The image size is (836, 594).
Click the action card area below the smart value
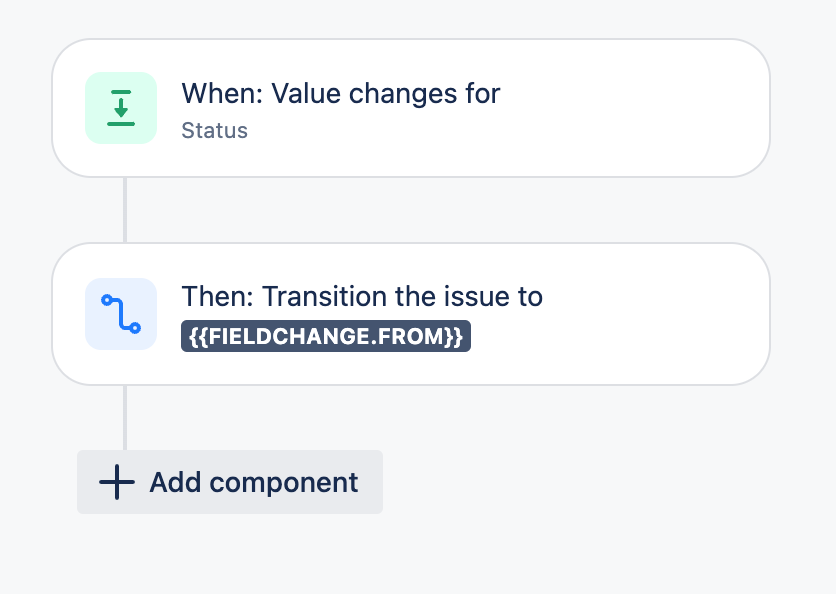(325, 367)
